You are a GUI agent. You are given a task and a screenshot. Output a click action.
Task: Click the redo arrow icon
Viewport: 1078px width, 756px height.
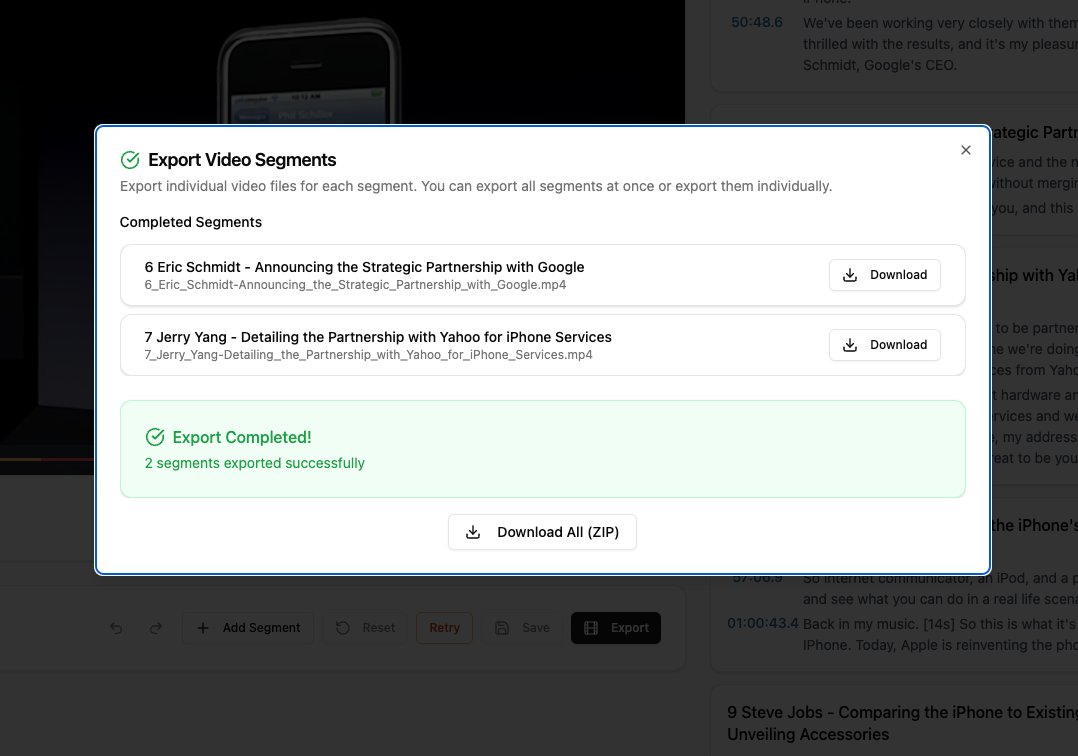156,627
